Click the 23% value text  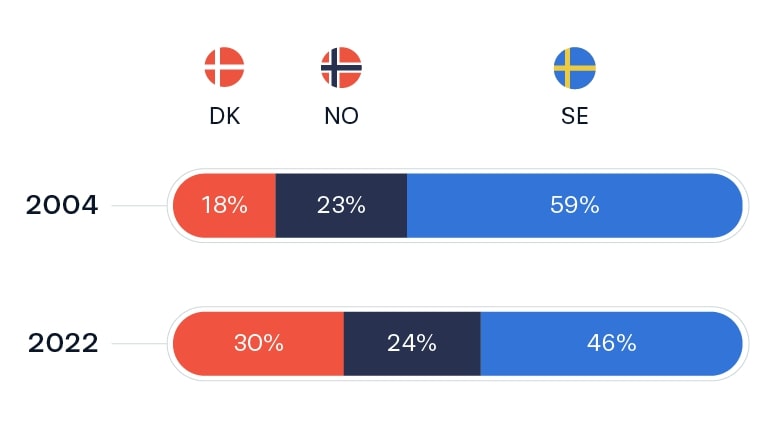click(x=341, y=206)
